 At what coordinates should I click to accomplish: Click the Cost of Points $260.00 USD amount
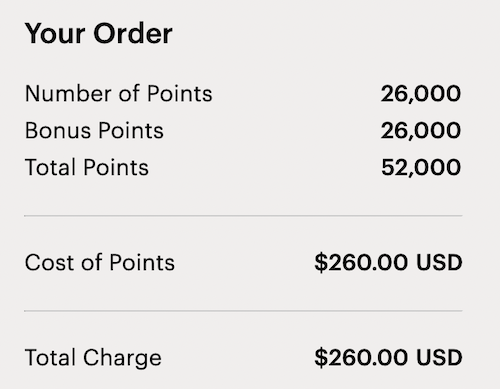(x=389, y=263)
